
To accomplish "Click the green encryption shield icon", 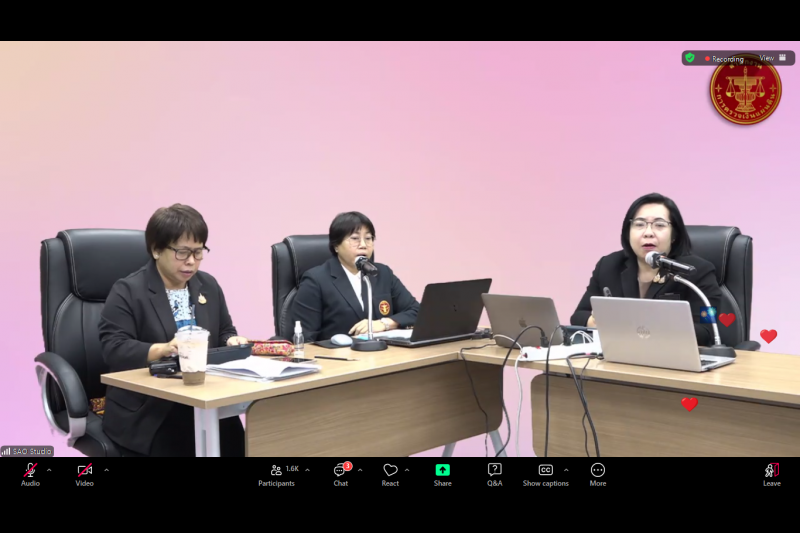I will pyautogui.click(x=690, y=58).
